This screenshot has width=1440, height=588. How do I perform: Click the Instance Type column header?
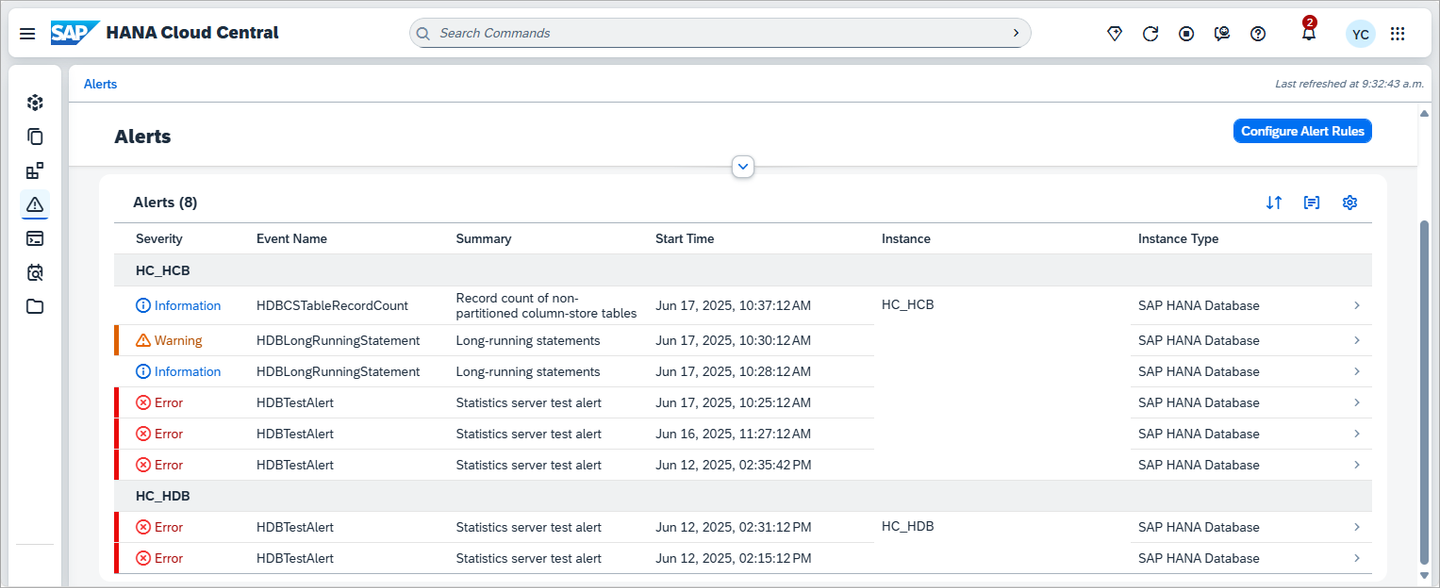(1178, 239)
